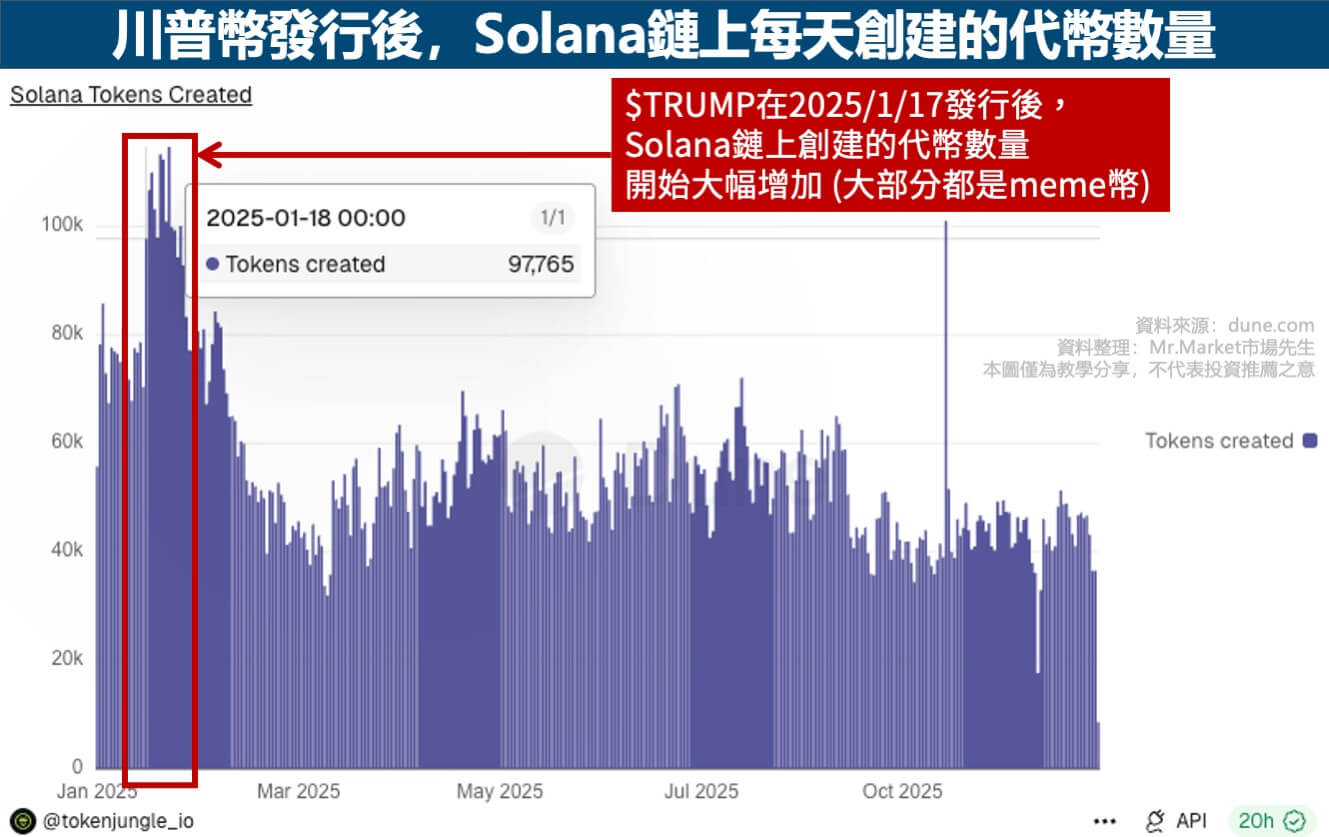Click the 2025-01-18 00:00 tooltip date
Image resolution: width=1329 pixels, height=837 pixels.
pos(306,218)
